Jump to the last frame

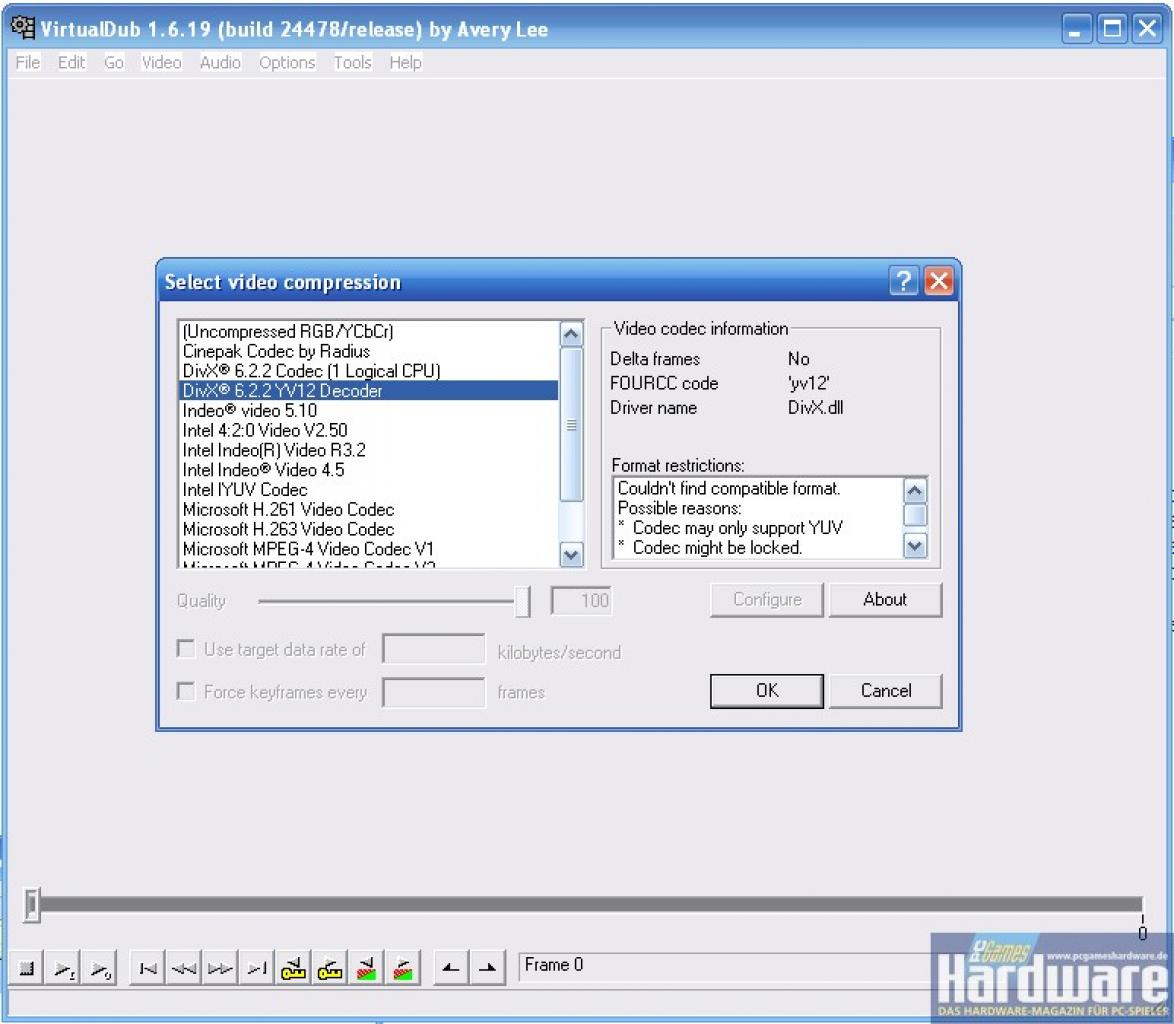(257, 969)
